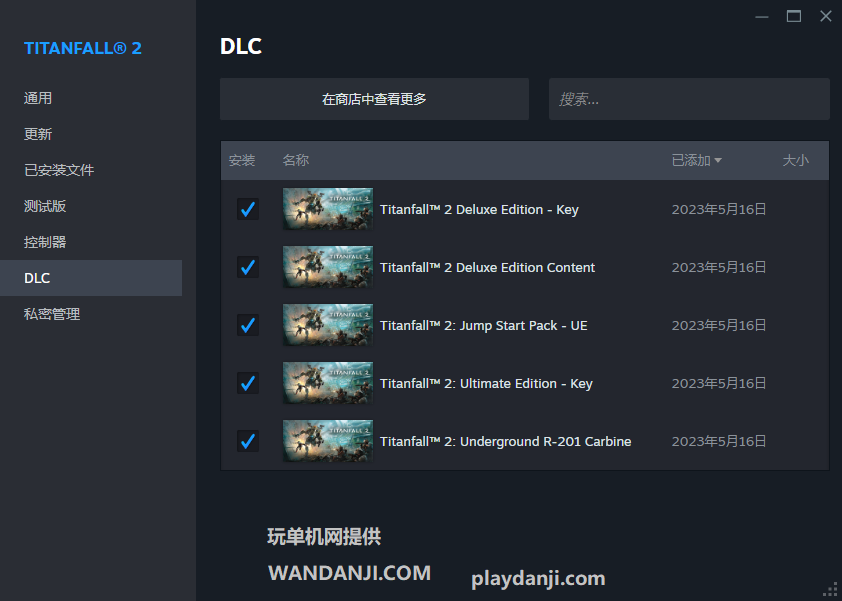
Task: Click Titanfall 2 Deluxe Edition Content name
Action: pos(487,267)
